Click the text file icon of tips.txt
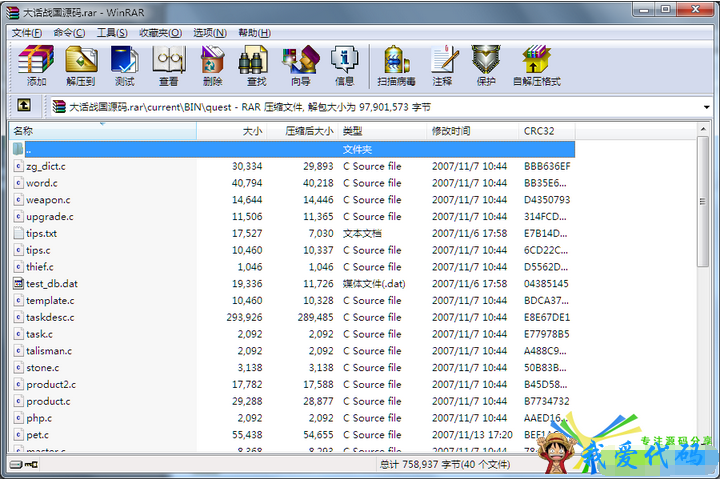Viewport: 720px width, 479px height. click(18, 233)
